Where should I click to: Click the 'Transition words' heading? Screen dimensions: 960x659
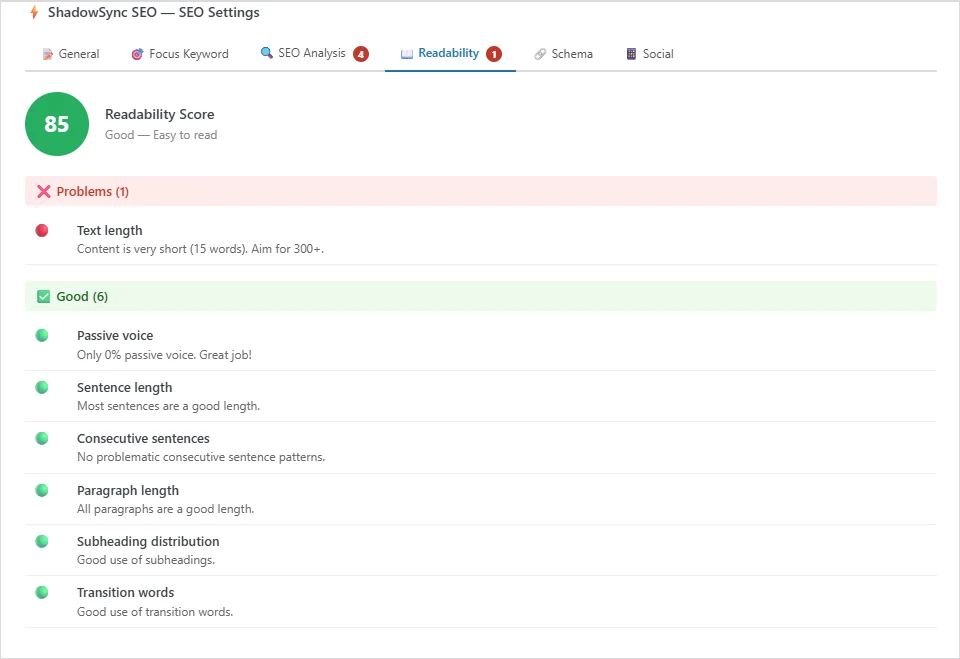tap(126, 592)
